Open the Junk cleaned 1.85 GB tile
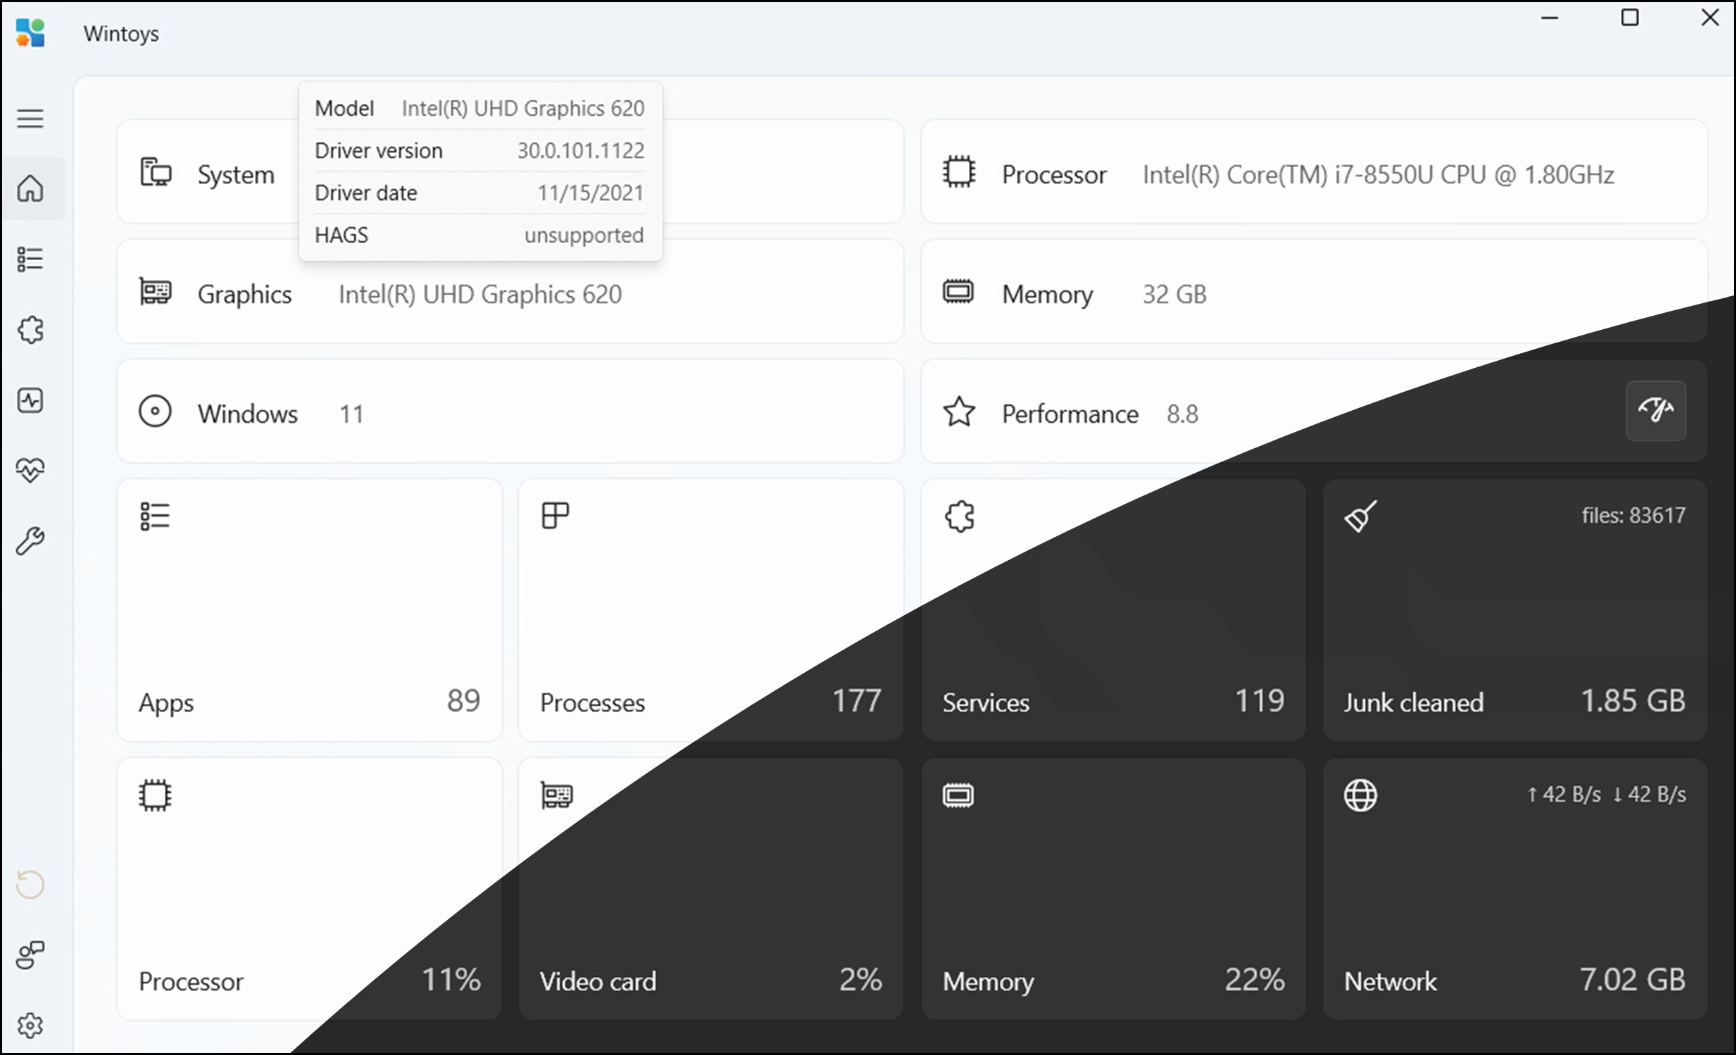Screen dimensions: 1736x1055 click(x=1515, y=610)
